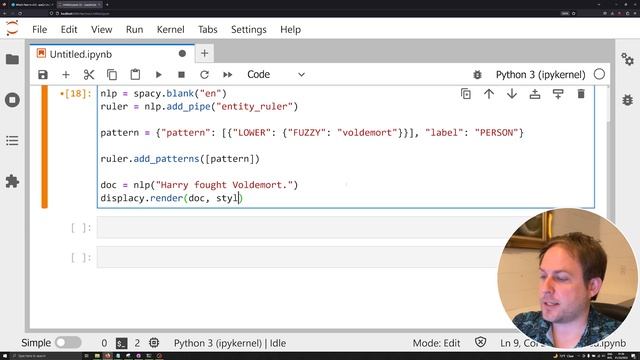Enable the debugger bug icon in toolbar

[477, 75]
